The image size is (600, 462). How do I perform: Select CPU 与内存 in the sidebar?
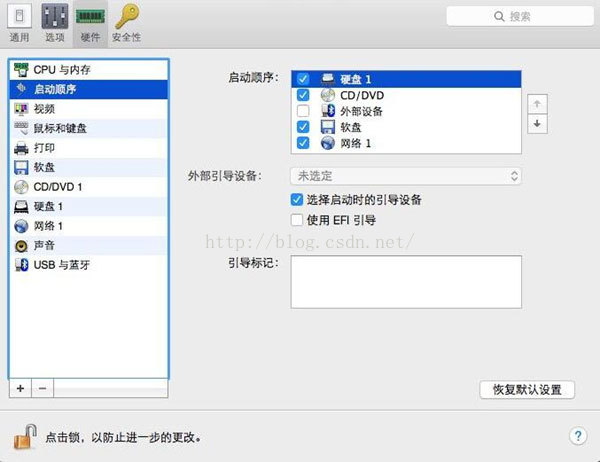(88, 70)
